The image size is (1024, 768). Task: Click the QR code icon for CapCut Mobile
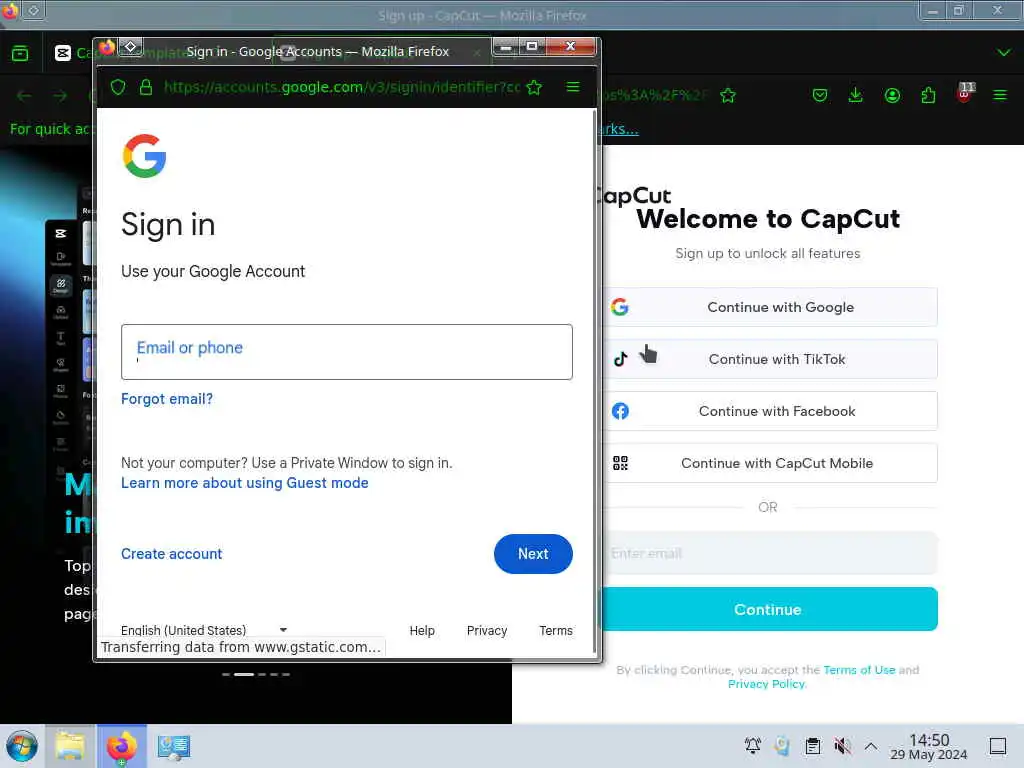[x=620, y=463]
